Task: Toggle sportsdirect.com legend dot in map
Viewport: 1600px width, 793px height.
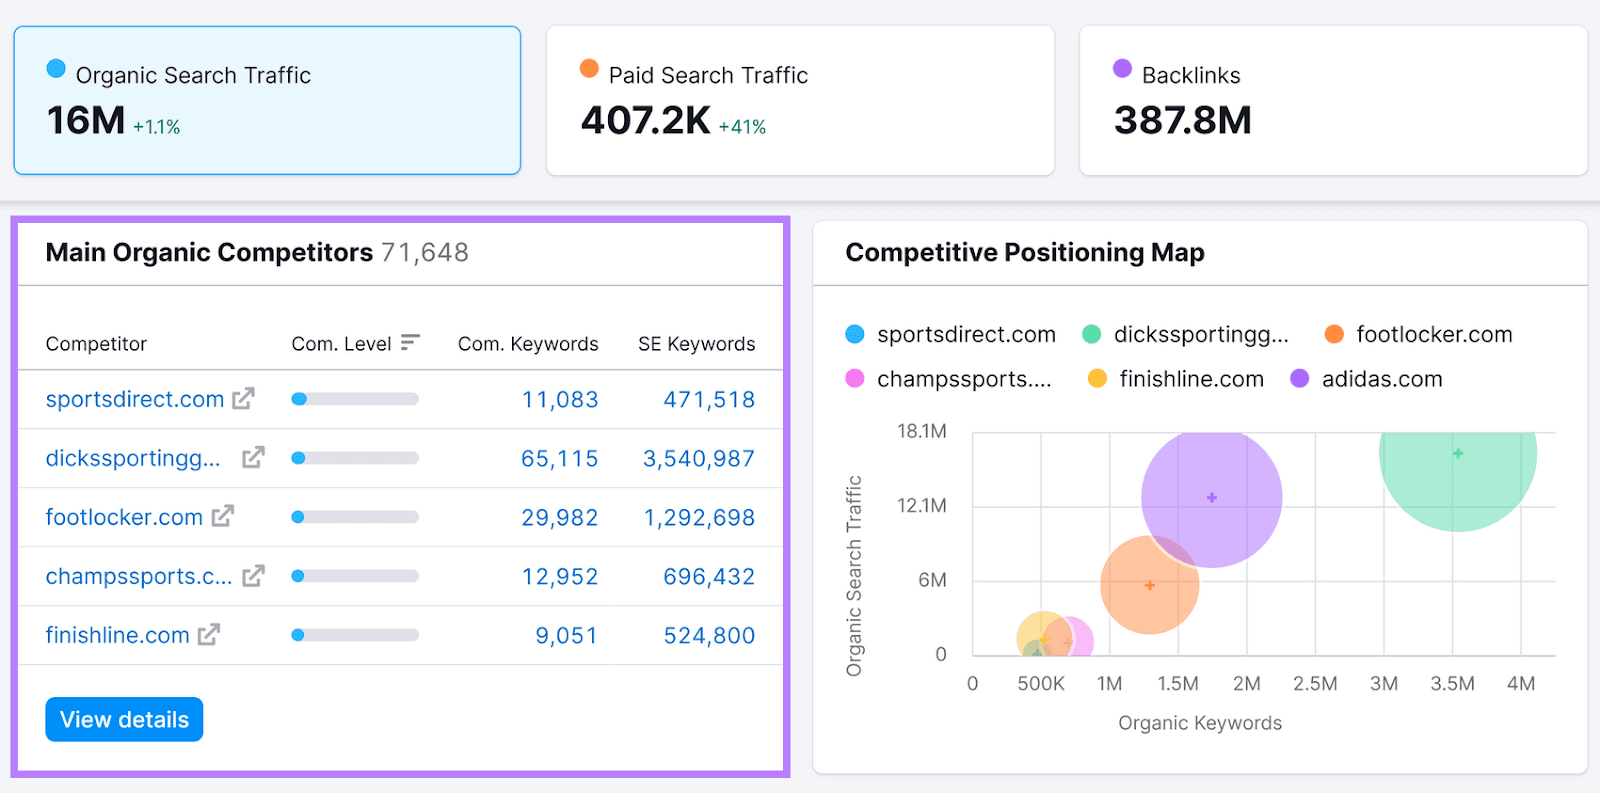Action: coord(855,334)
